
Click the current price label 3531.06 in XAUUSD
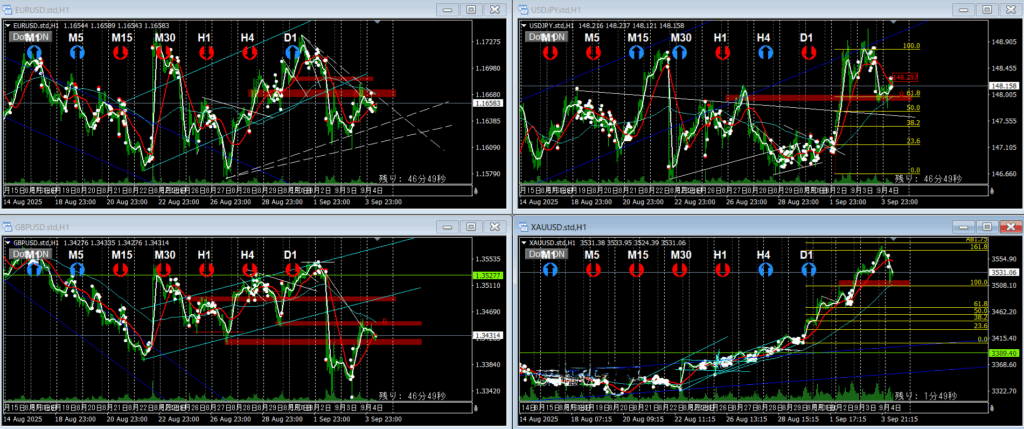pos(1005,272)
